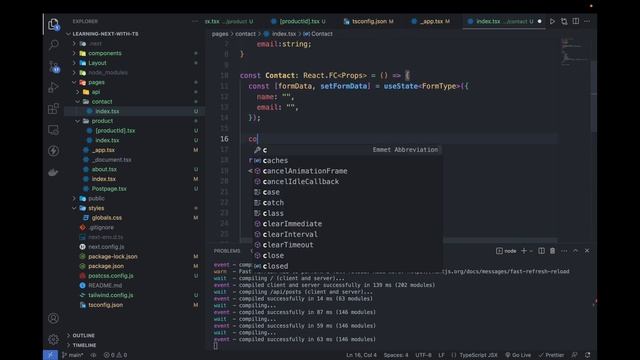Image resolution: width=640 pixels, height=360 pixels.
Task: Open globals.css in the explorer
Action: point(107,218)
